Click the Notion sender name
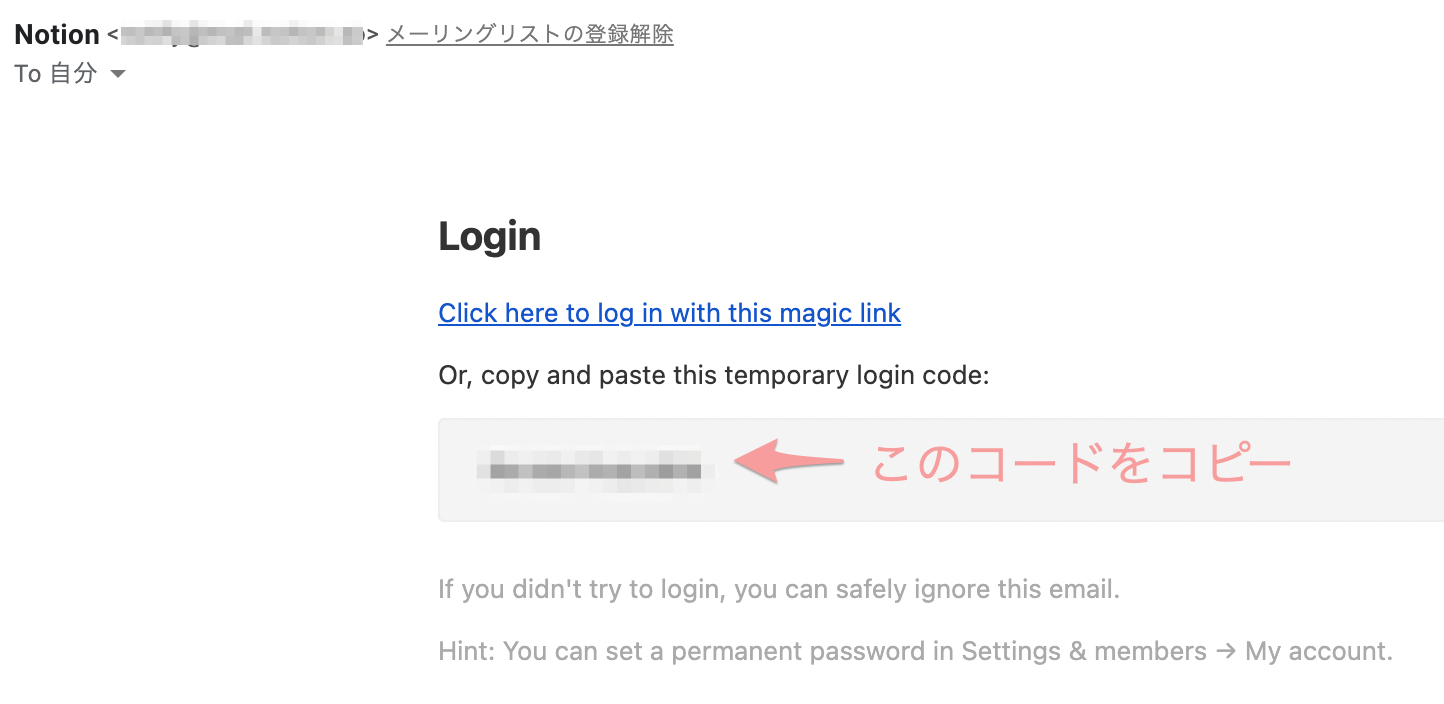Viewport: 1444px width, 704px height. tap(57, 35)
